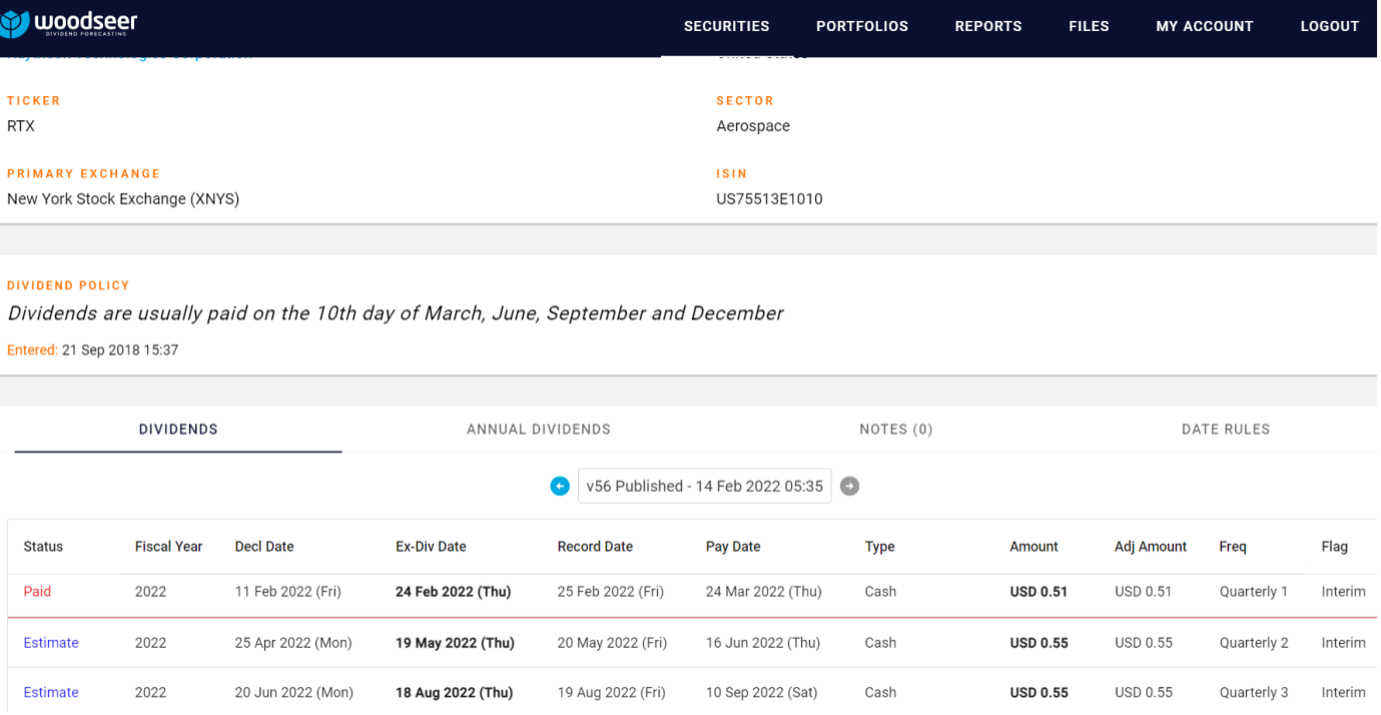
Task: Click the DIVIDEND POLICY heading
Action: 68,286
